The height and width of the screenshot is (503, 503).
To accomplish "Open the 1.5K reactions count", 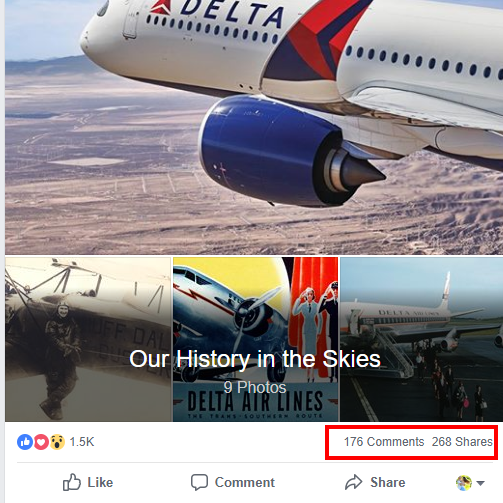I will [82, 442].
